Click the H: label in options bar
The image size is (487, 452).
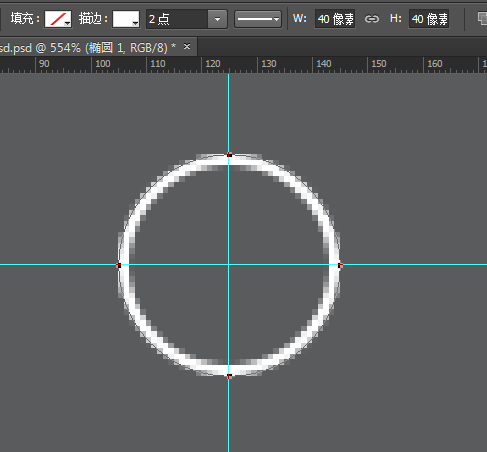pyautogui.click(x=396, y=18)
